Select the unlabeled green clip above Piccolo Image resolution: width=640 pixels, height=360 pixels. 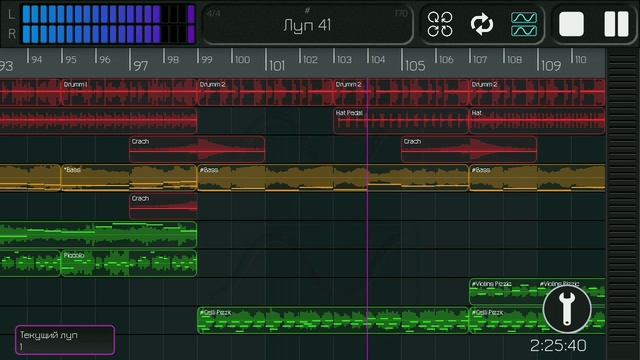[x=98, y=235]
